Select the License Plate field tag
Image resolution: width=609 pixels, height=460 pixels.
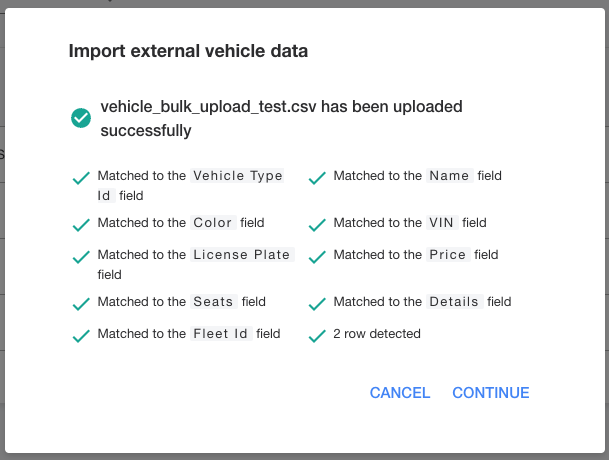point(242,254)
